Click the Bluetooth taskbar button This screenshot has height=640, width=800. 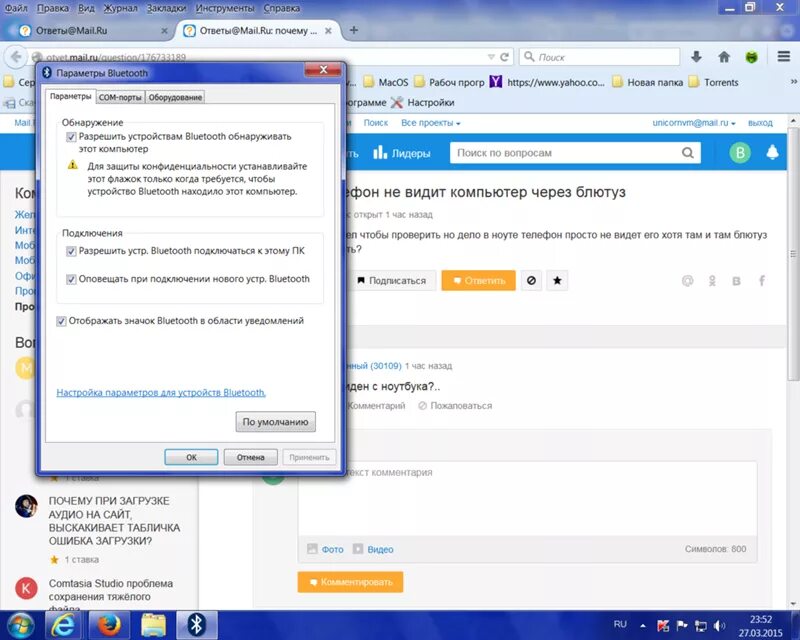click(x=196, y=625)
